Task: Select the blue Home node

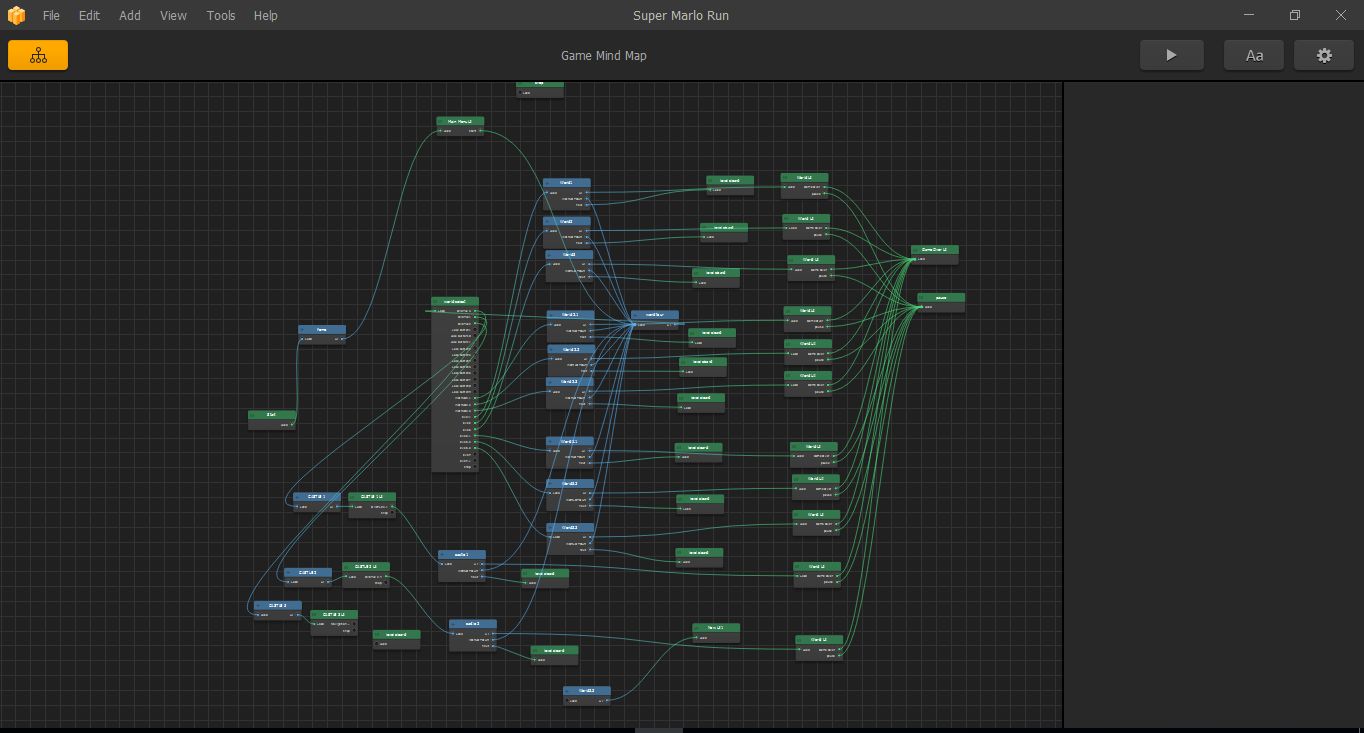Action: click(322, 329)
